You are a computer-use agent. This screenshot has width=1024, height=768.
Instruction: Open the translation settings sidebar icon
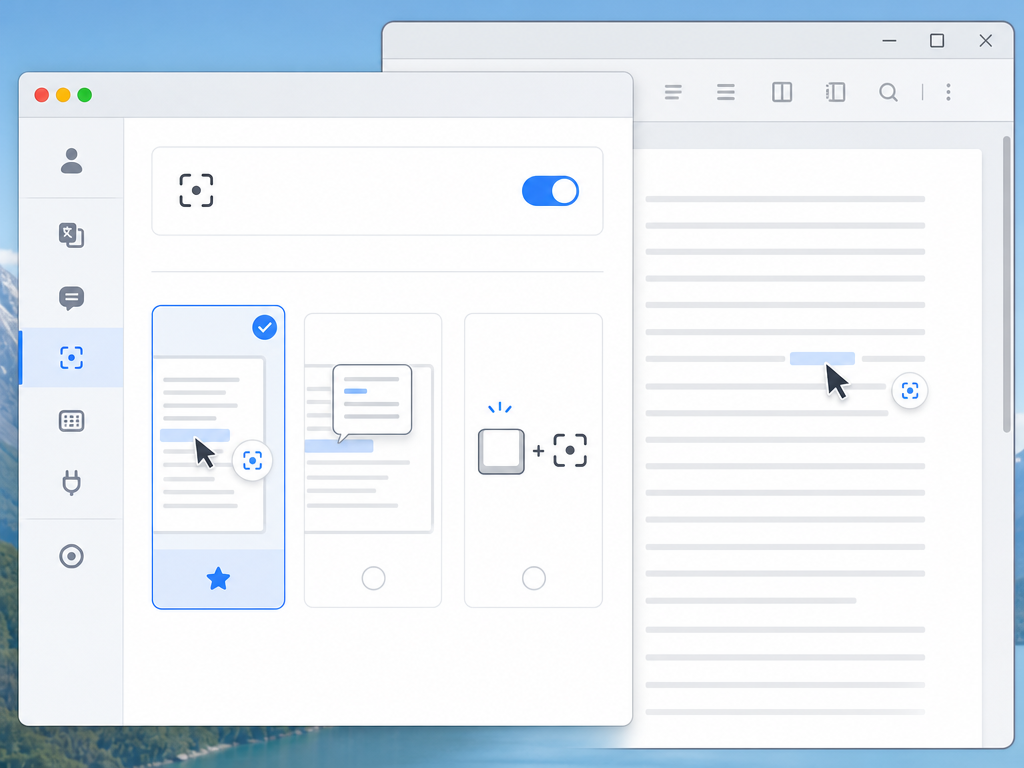tap(71, 235)
